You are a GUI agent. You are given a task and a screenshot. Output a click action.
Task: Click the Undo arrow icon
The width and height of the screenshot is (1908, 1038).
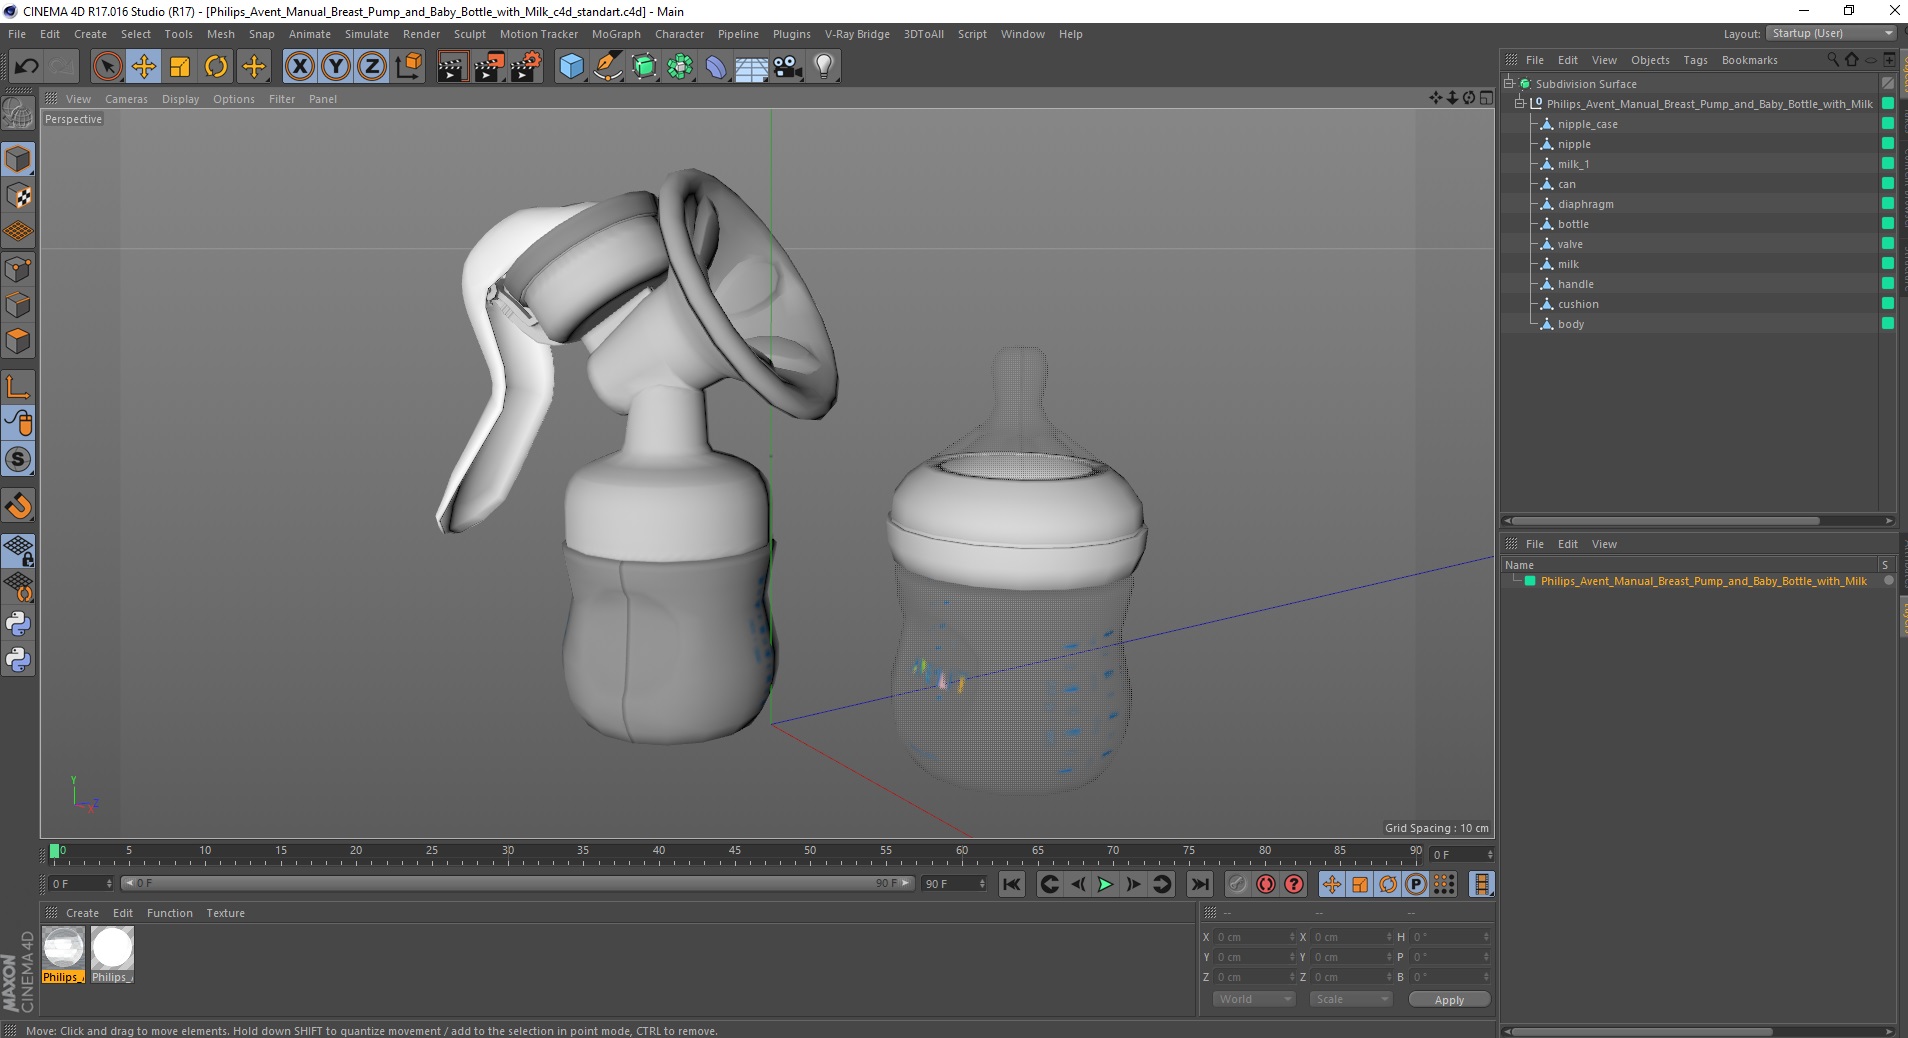26,67
